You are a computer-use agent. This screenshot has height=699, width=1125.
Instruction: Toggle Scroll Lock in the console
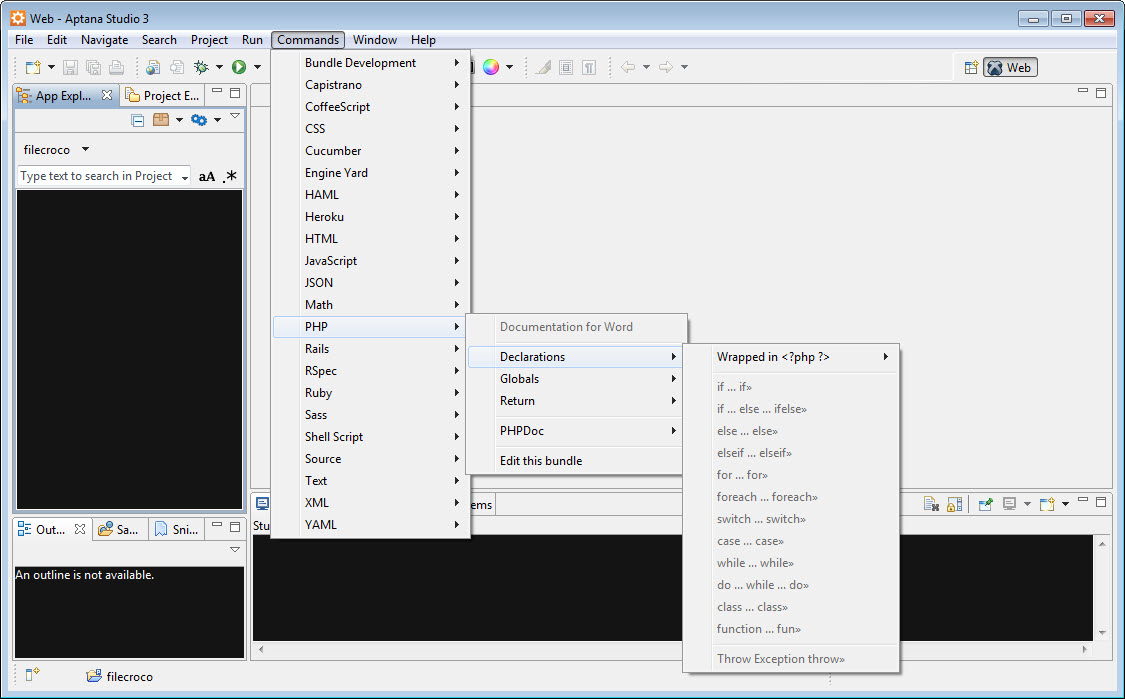(x=955, y=504)
